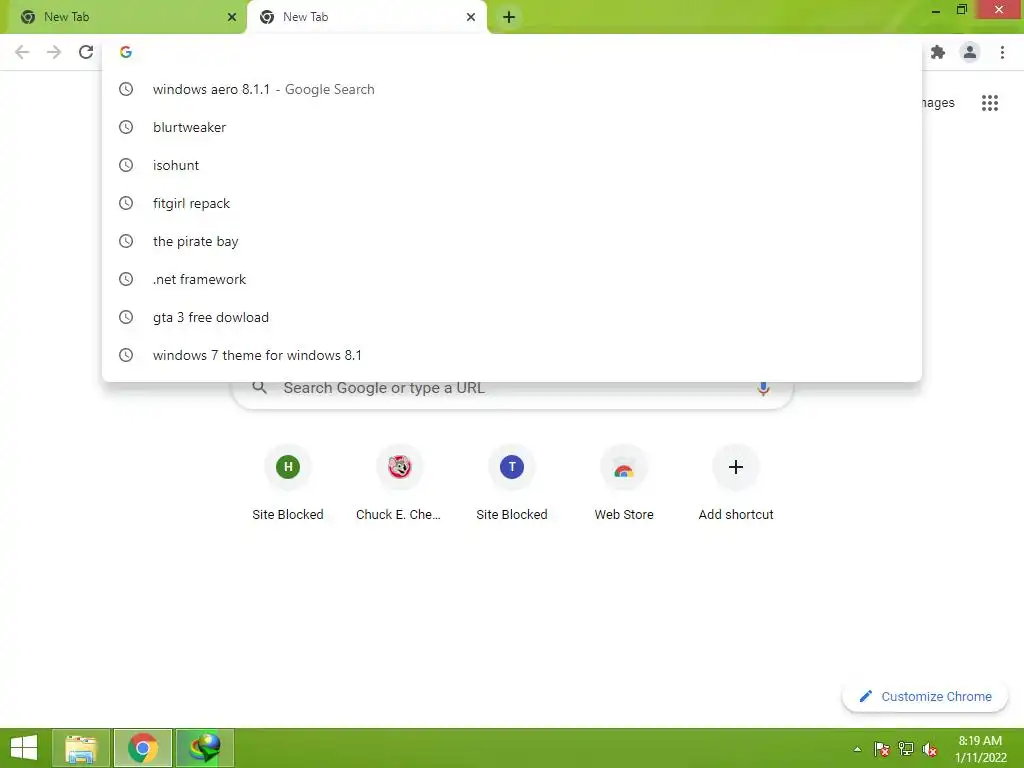
Task: Click the Google G icon in address bar
Action: click(126, 52)
